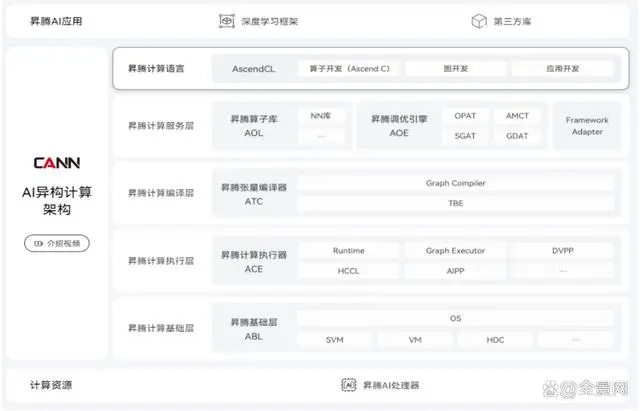Click the Framework Adapter block

click(586, 126)
